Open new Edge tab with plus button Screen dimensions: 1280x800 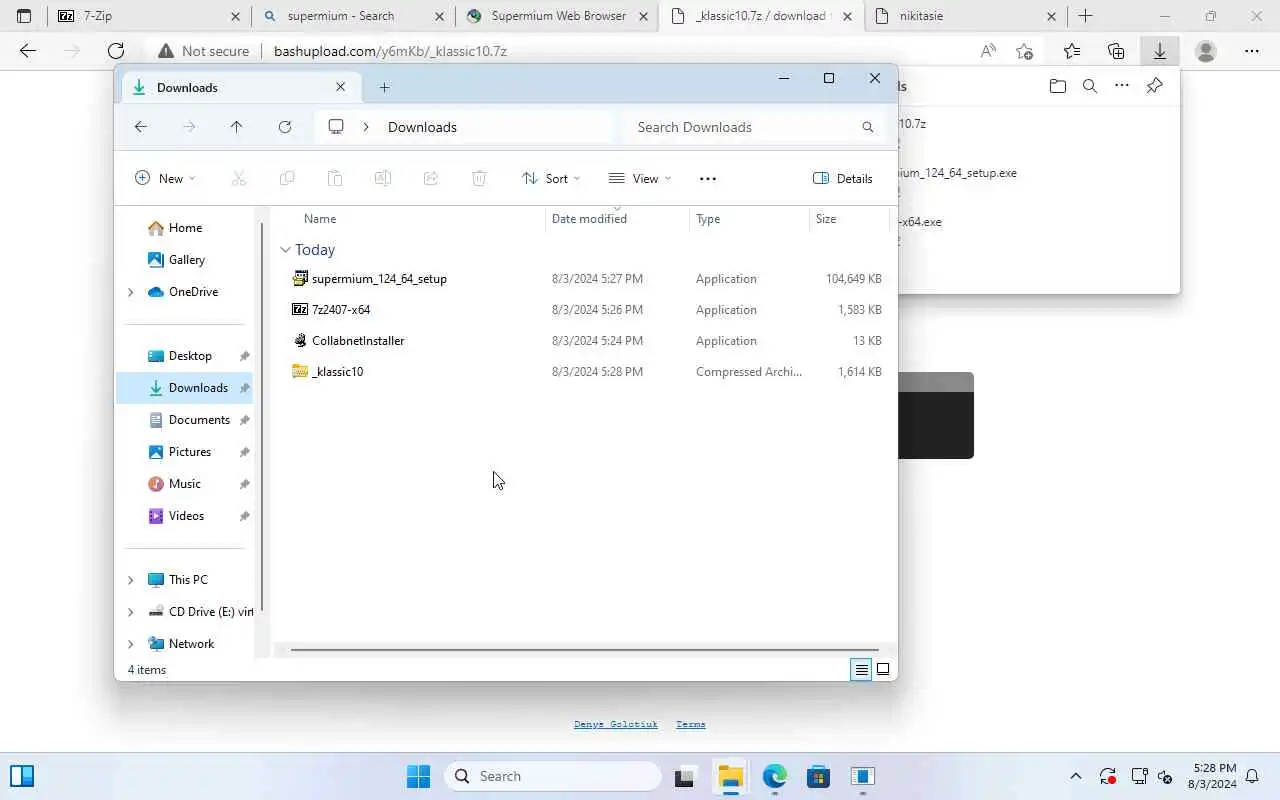click(x=1086, y=16)
